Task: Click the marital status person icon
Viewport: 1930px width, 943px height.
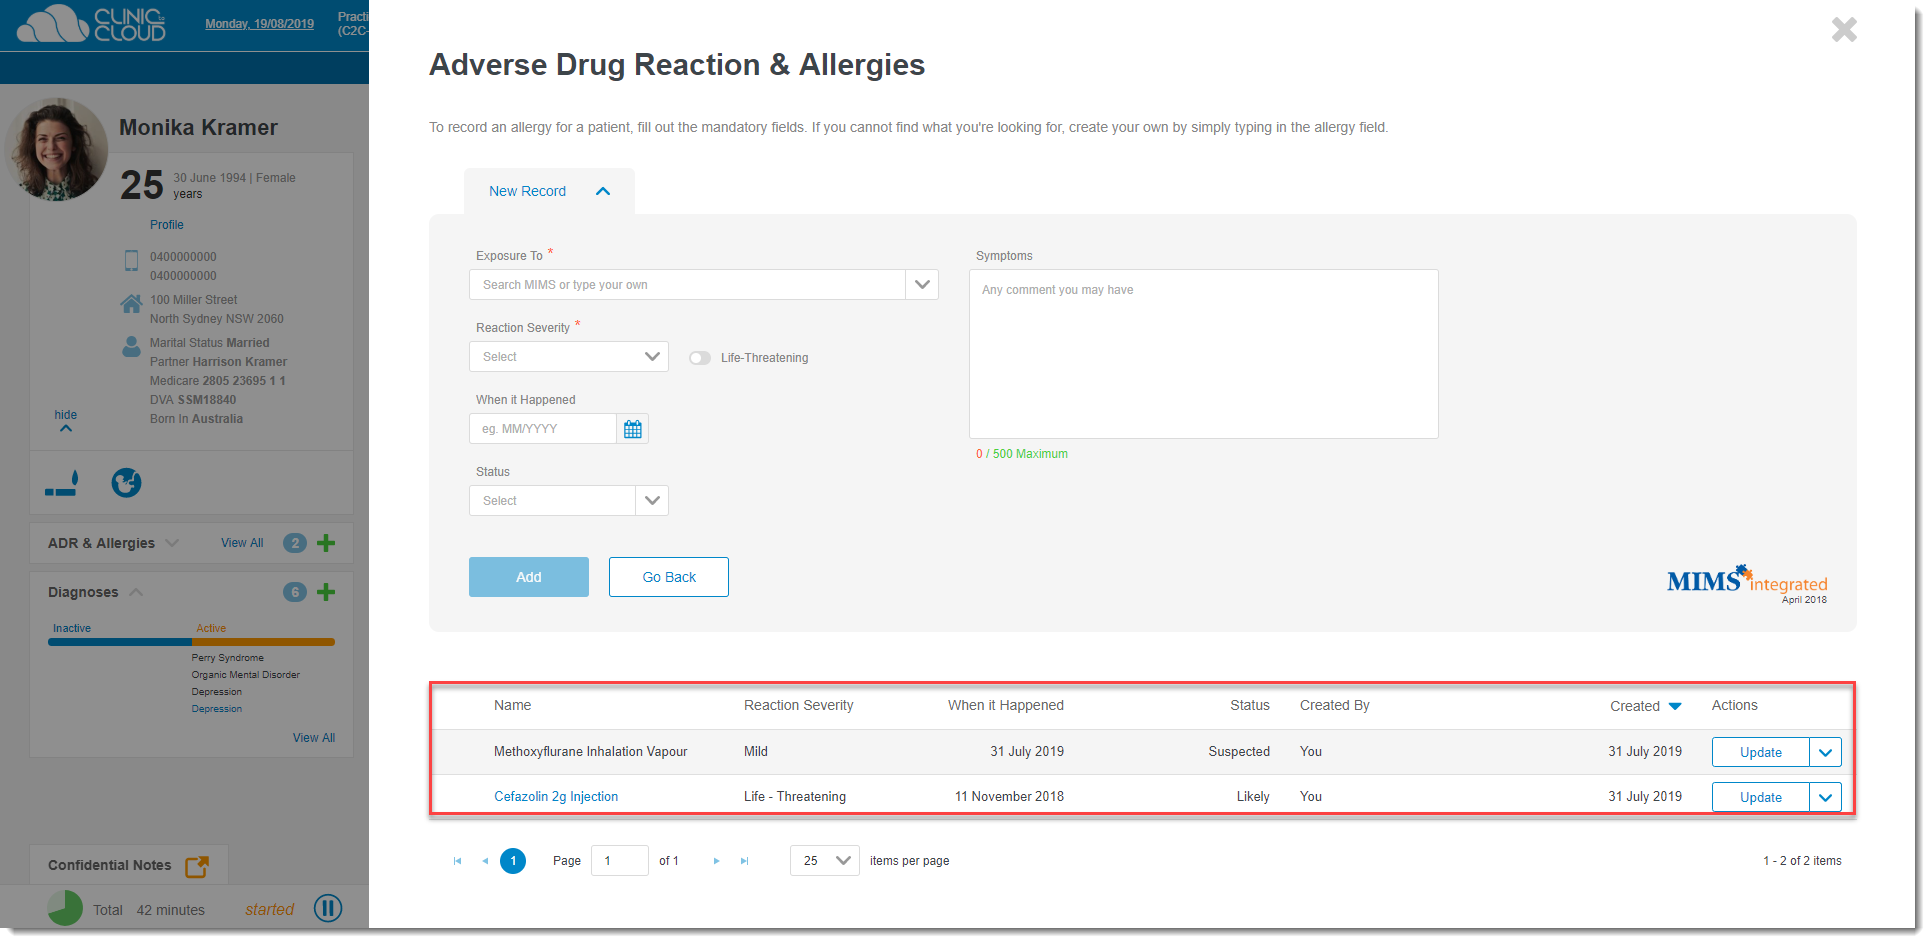Action: click(131, 346)
